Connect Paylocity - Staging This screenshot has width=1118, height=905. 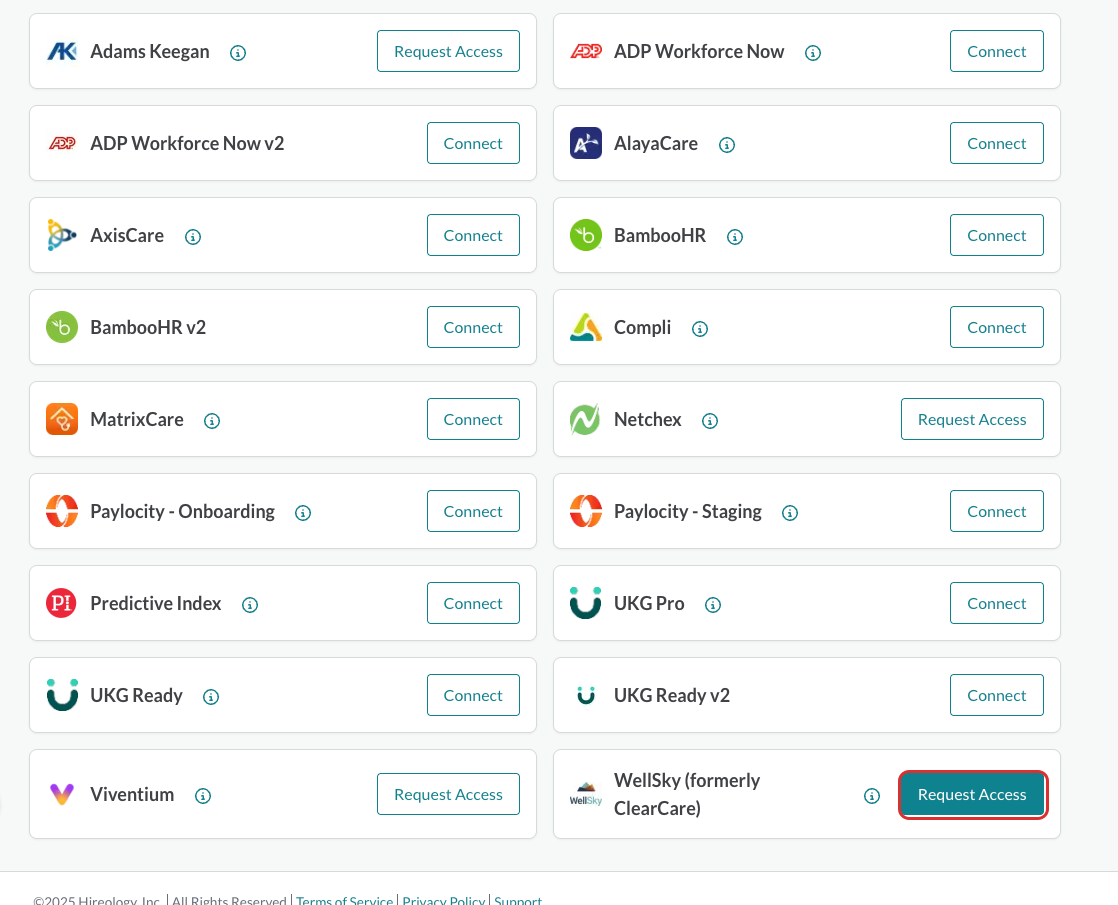(x=997, y=511)
